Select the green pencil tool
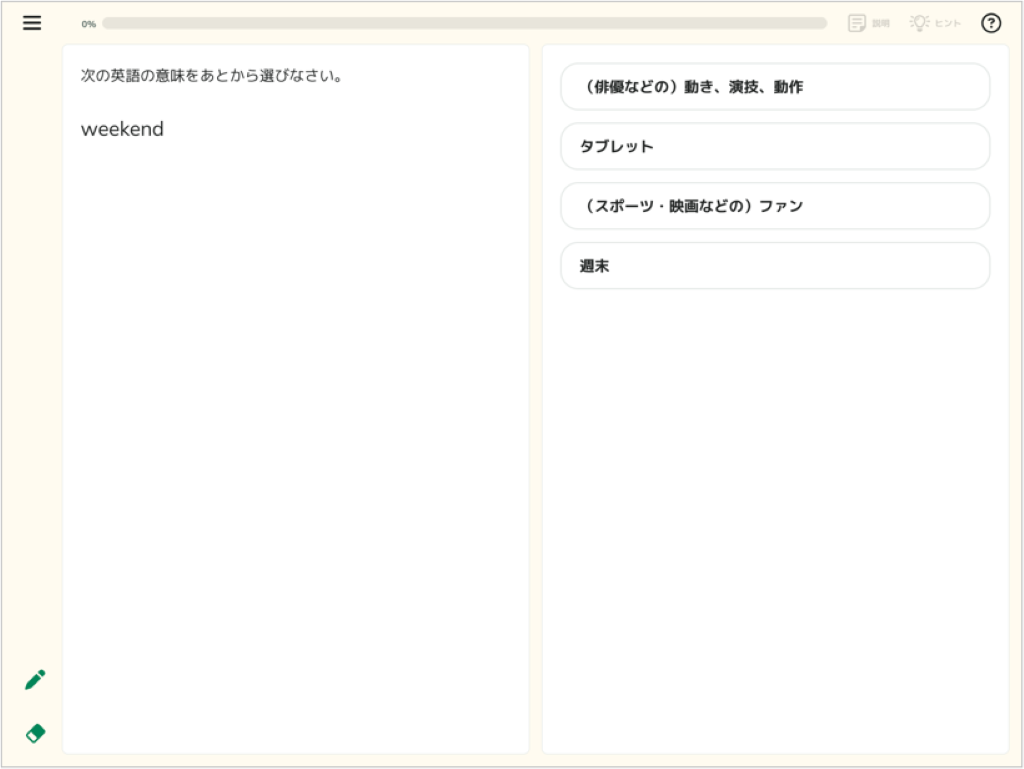This screenshot has width=1024, height=769. point(35,680)
